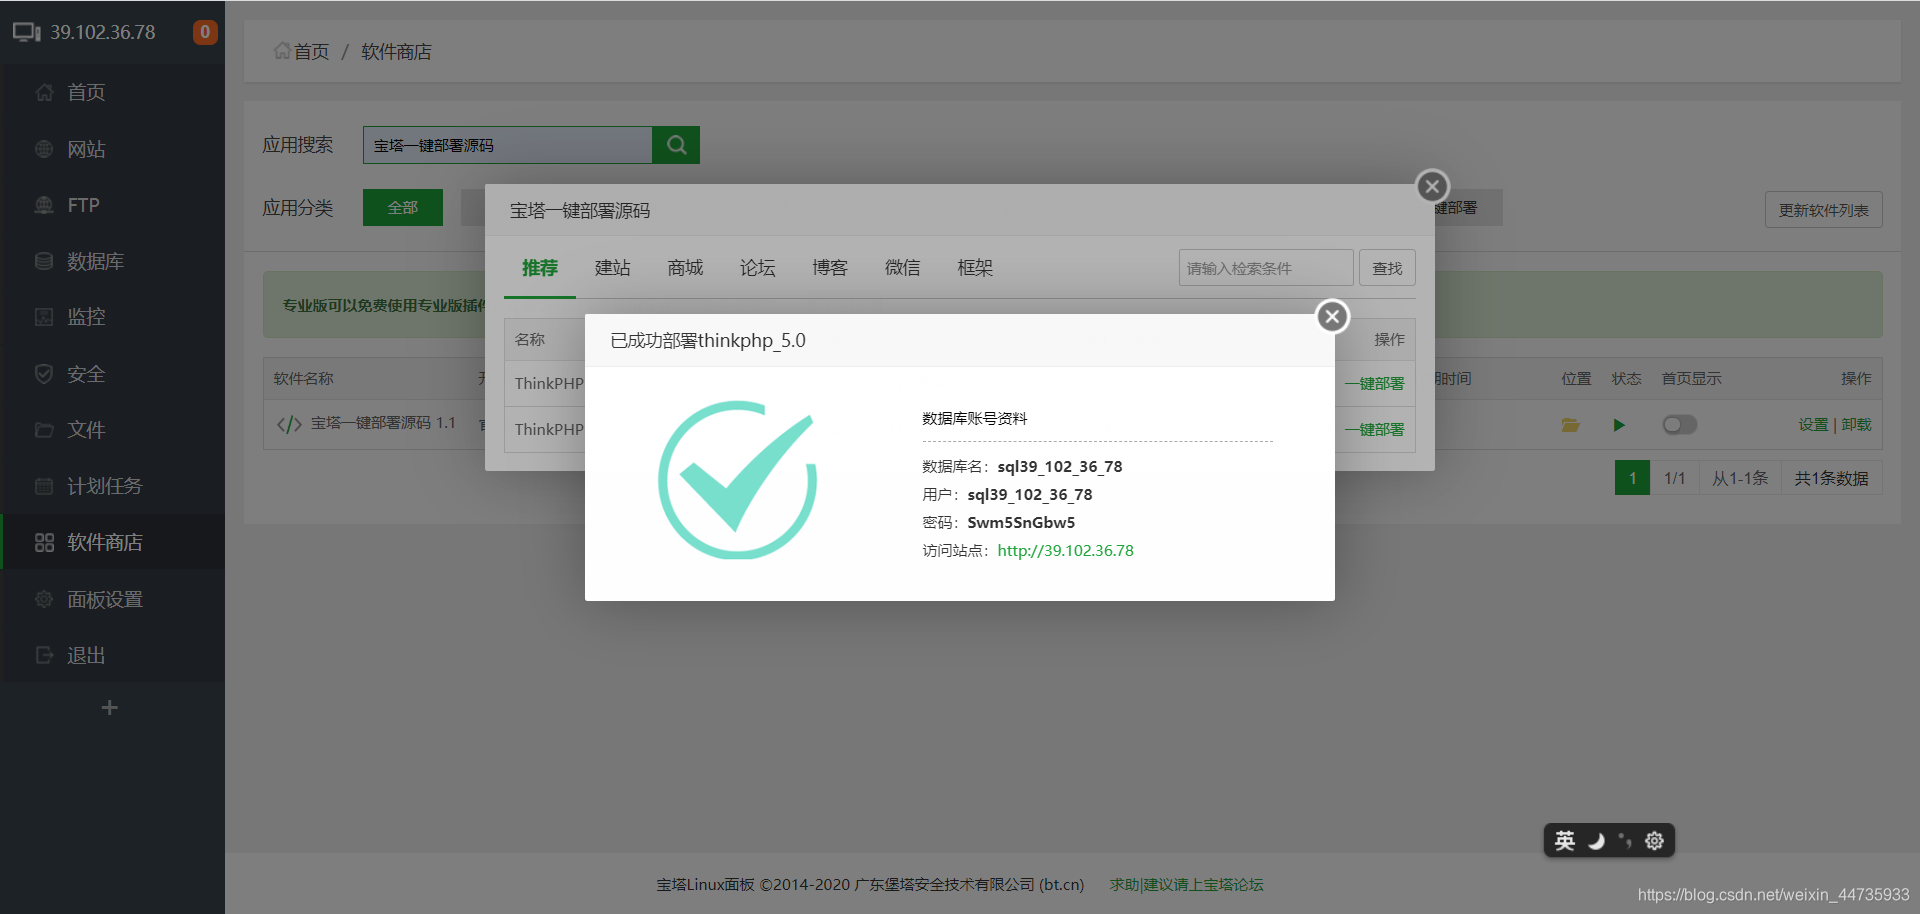The height and width of the screenshot is (914, 1920).
Task: Click the 英 input method indicator
Action: pyautogui.click(x=1565, y=841)
